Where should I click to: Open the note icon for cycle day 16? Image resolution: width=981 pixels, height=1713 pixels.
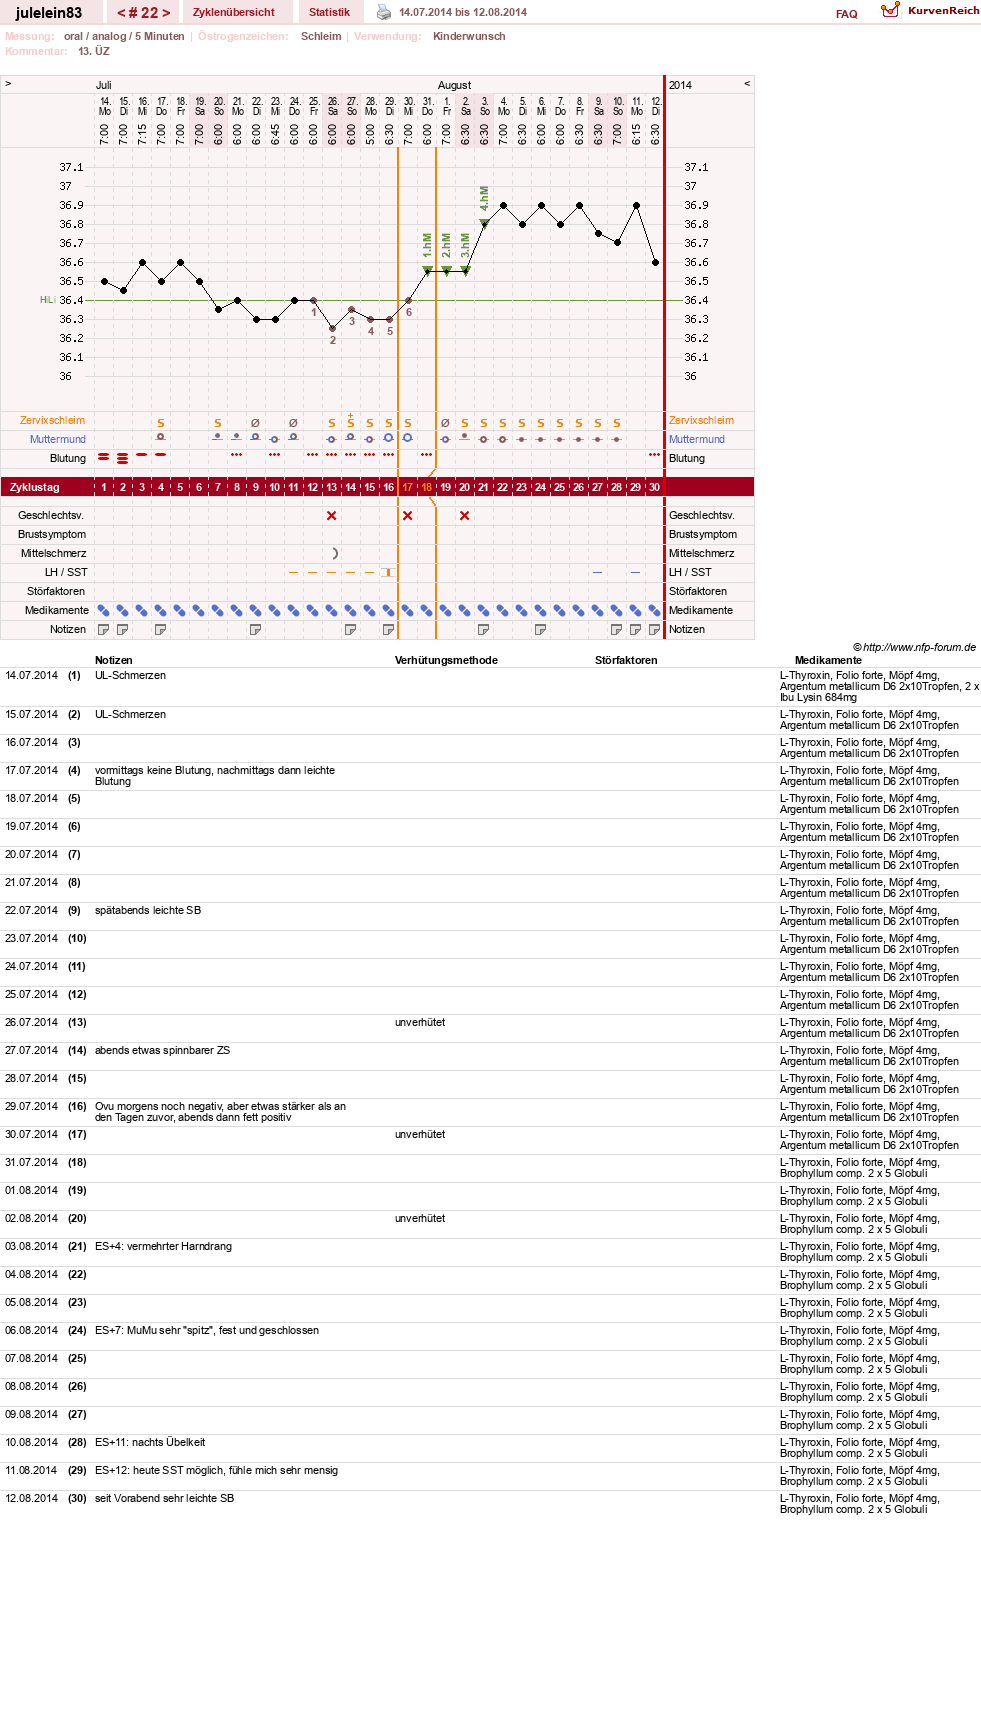coord(388,630)
